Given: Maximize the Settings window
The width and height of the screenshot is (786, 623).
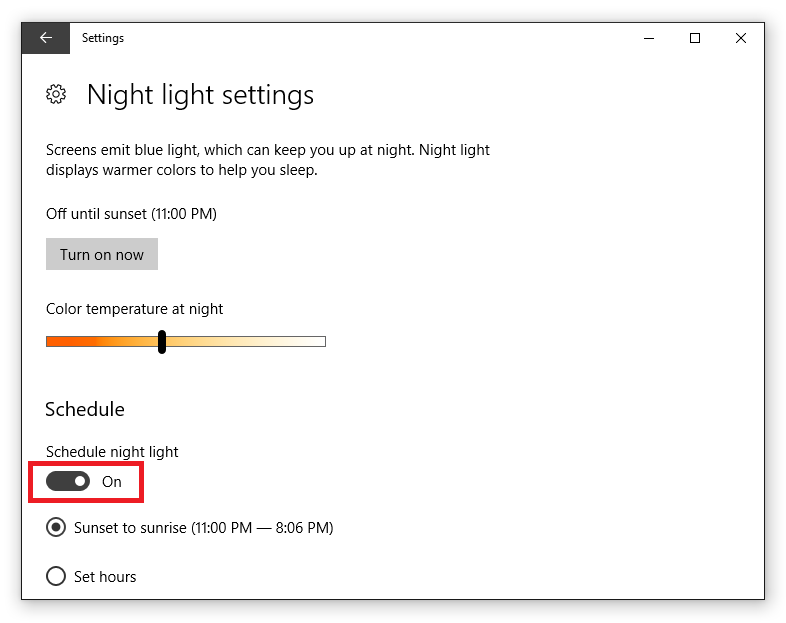Looking at the screenshot, I should tap(695, 38).
